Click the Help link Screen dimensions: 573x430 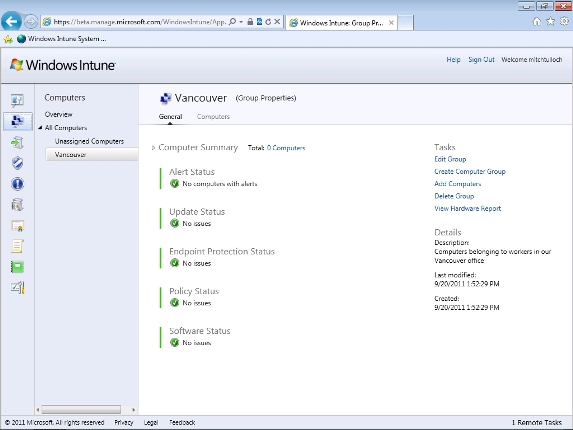(x=453, y=60)
